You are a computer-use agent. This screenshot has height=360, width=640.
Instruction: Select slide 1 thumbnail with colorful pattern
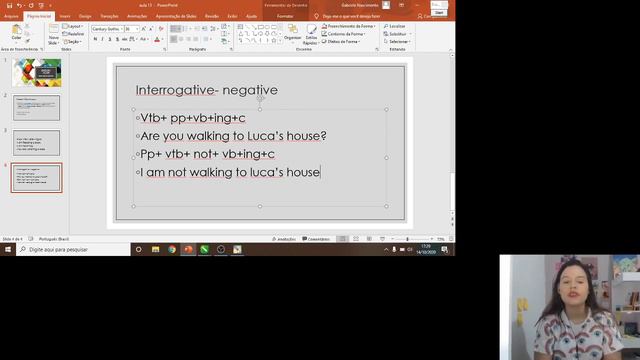(37, 72)
